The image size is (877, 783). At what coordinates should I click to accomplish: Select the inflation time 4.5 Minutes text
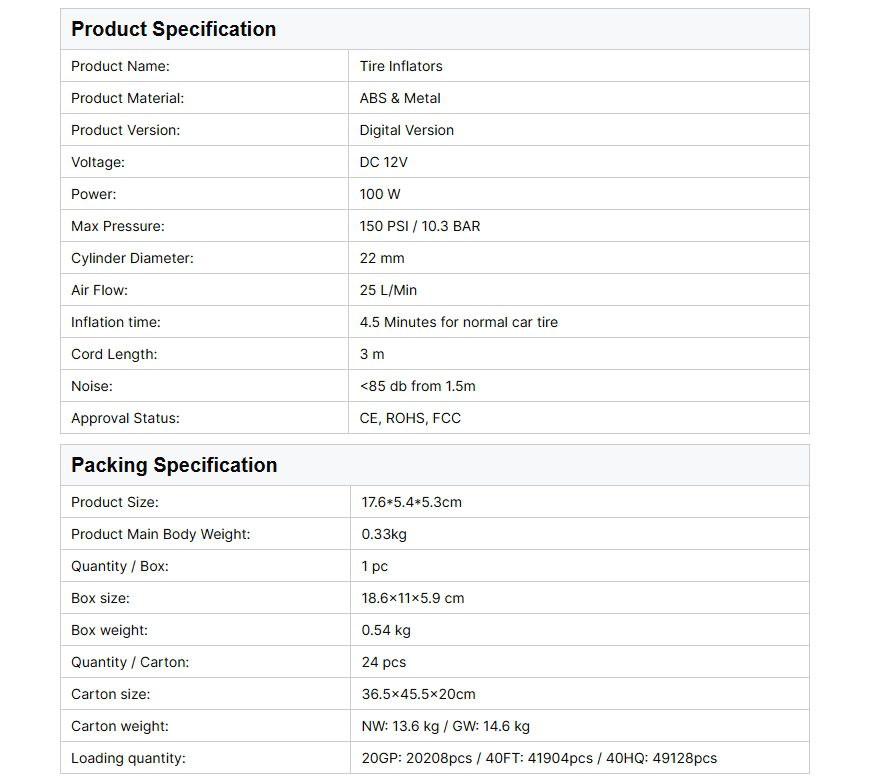[x=459, y=322]
